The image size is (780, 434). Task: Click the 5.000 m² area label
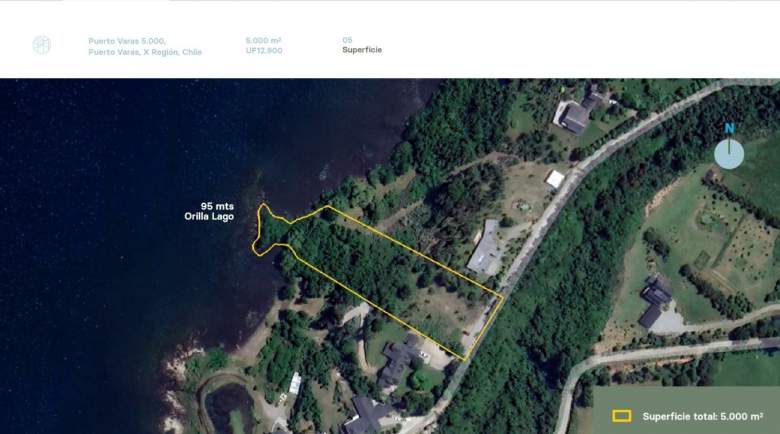pos(264,40)
